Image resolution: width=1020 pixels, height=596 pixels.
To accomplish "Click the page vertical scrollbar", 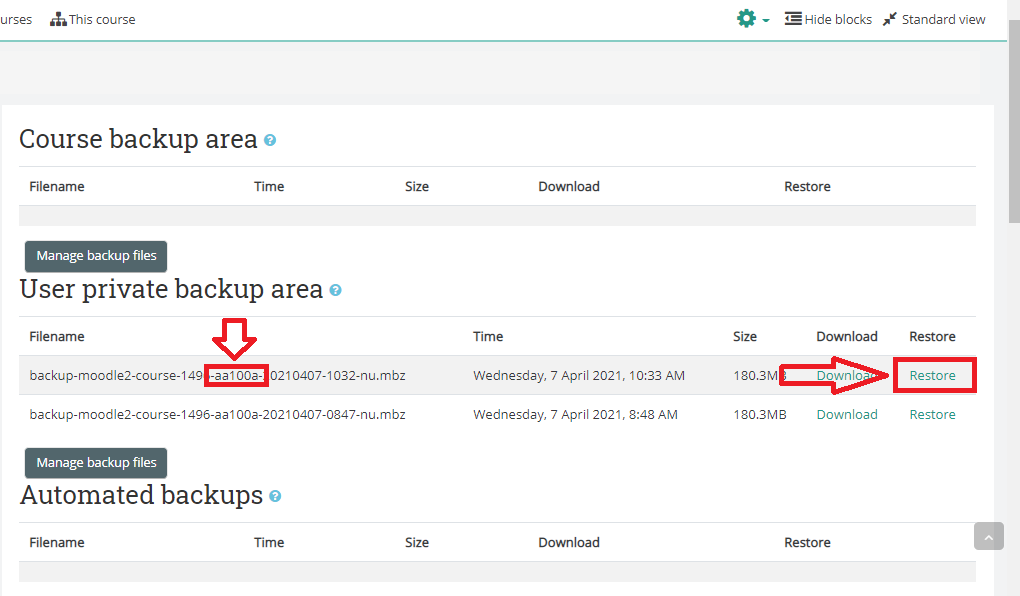I will [1013, 124].
